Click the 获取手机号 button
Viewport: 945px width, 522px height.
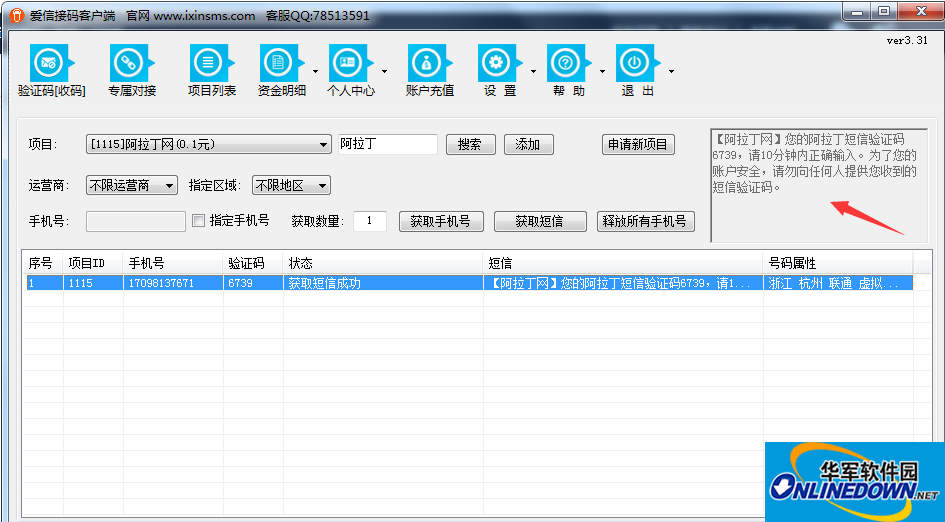[441, 221]
